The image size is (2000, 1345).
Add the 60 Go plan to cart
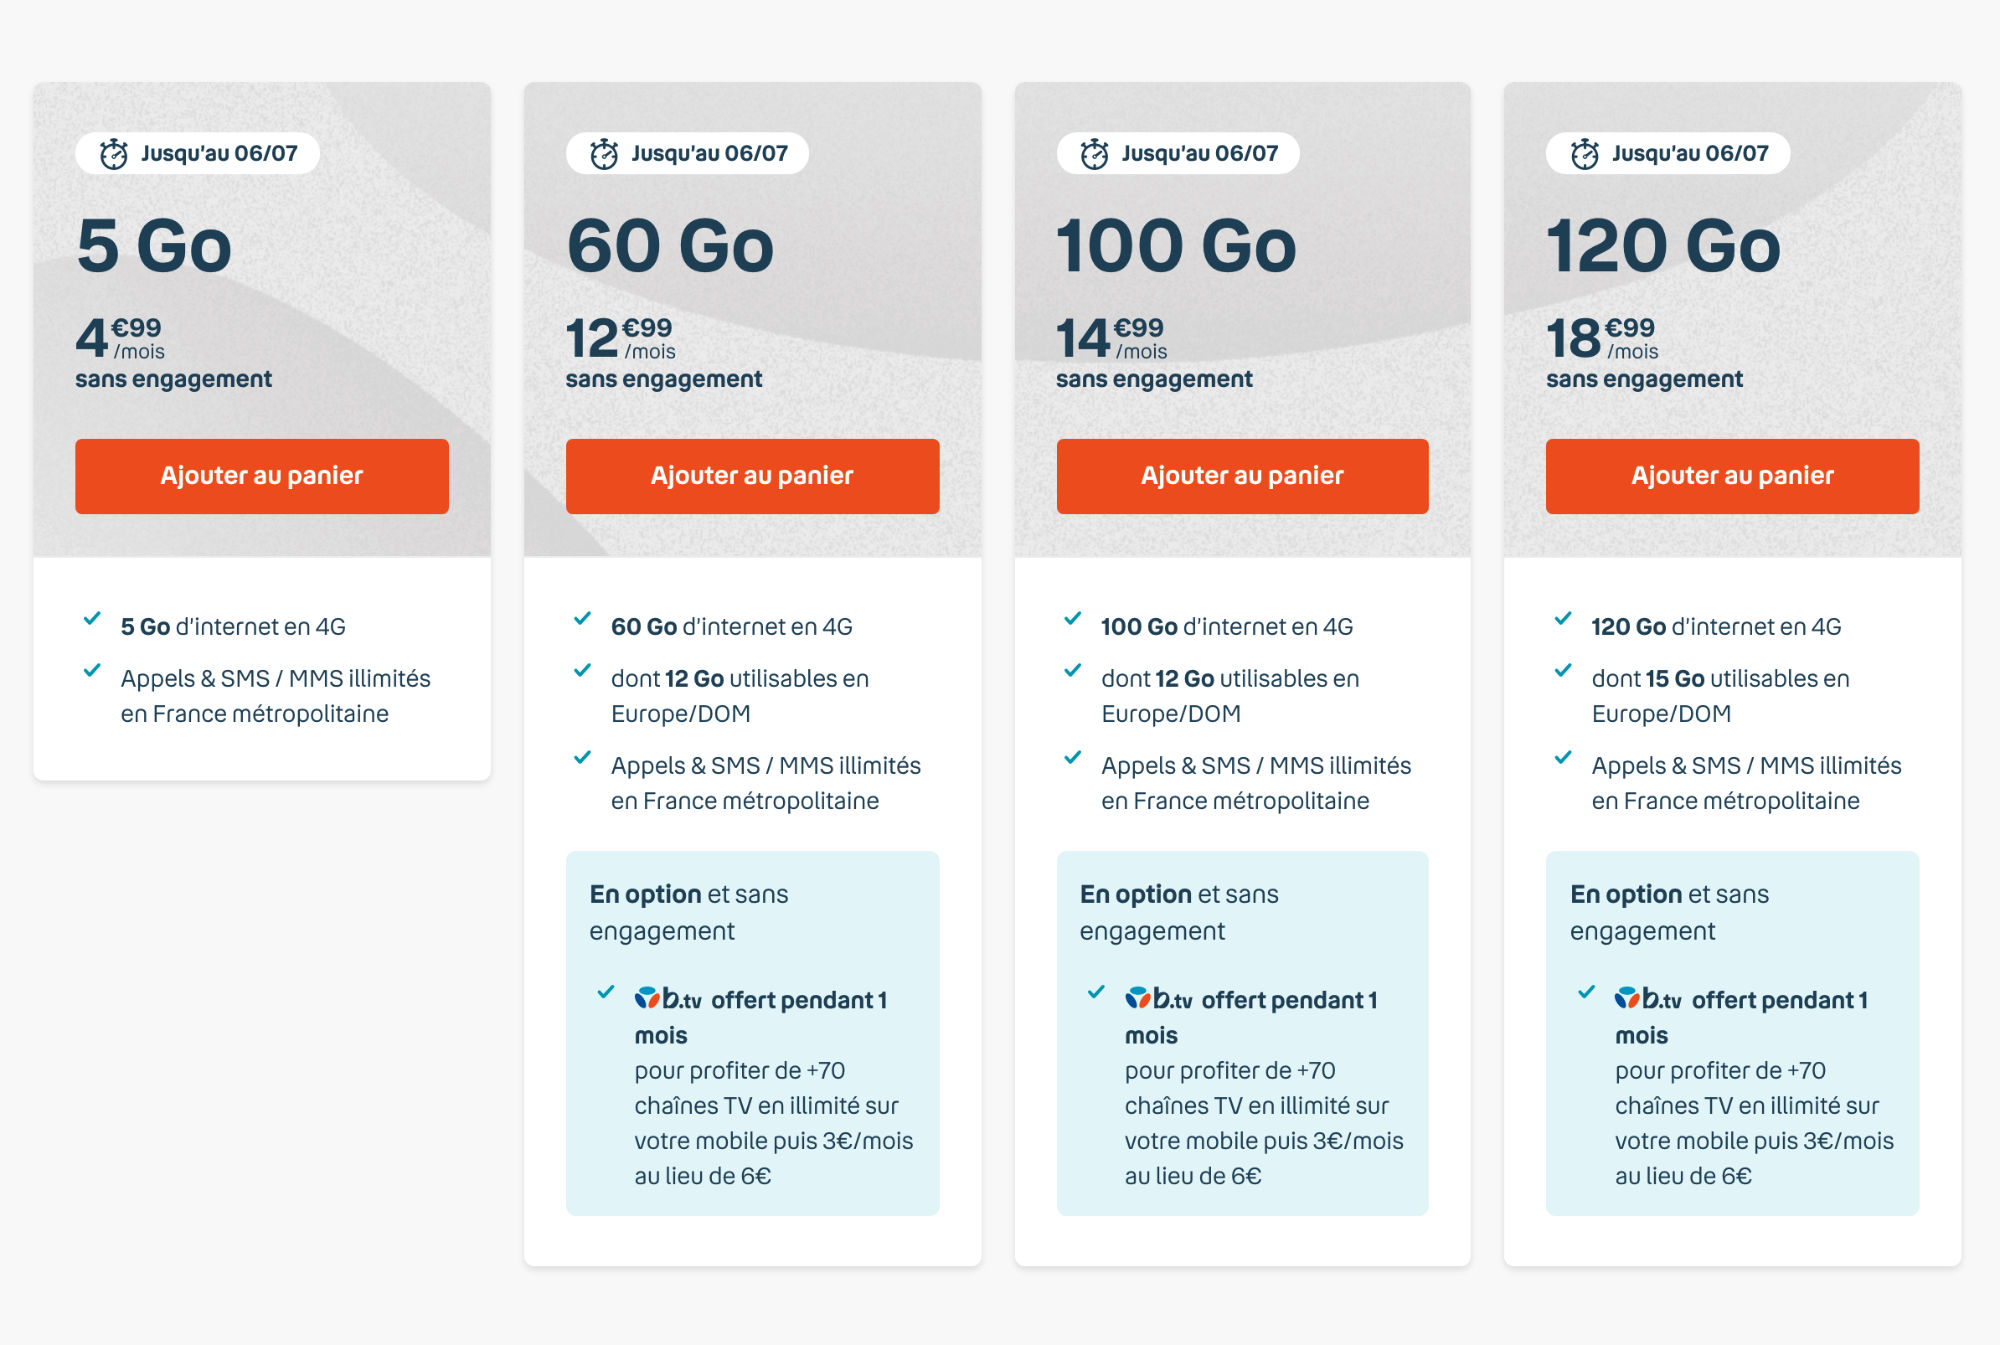[752, 476]
